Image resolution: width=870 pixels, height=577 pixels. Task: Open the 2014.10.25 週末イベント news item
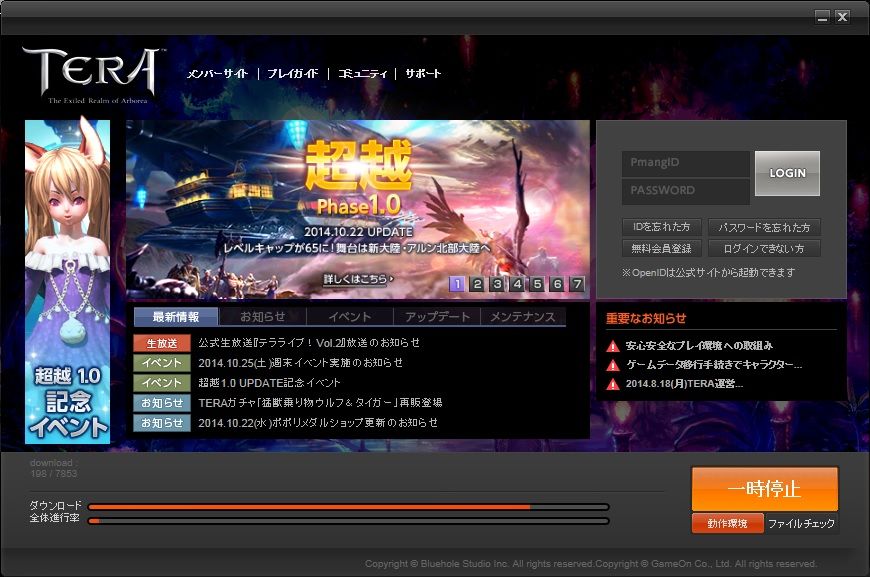coord(301,363)
